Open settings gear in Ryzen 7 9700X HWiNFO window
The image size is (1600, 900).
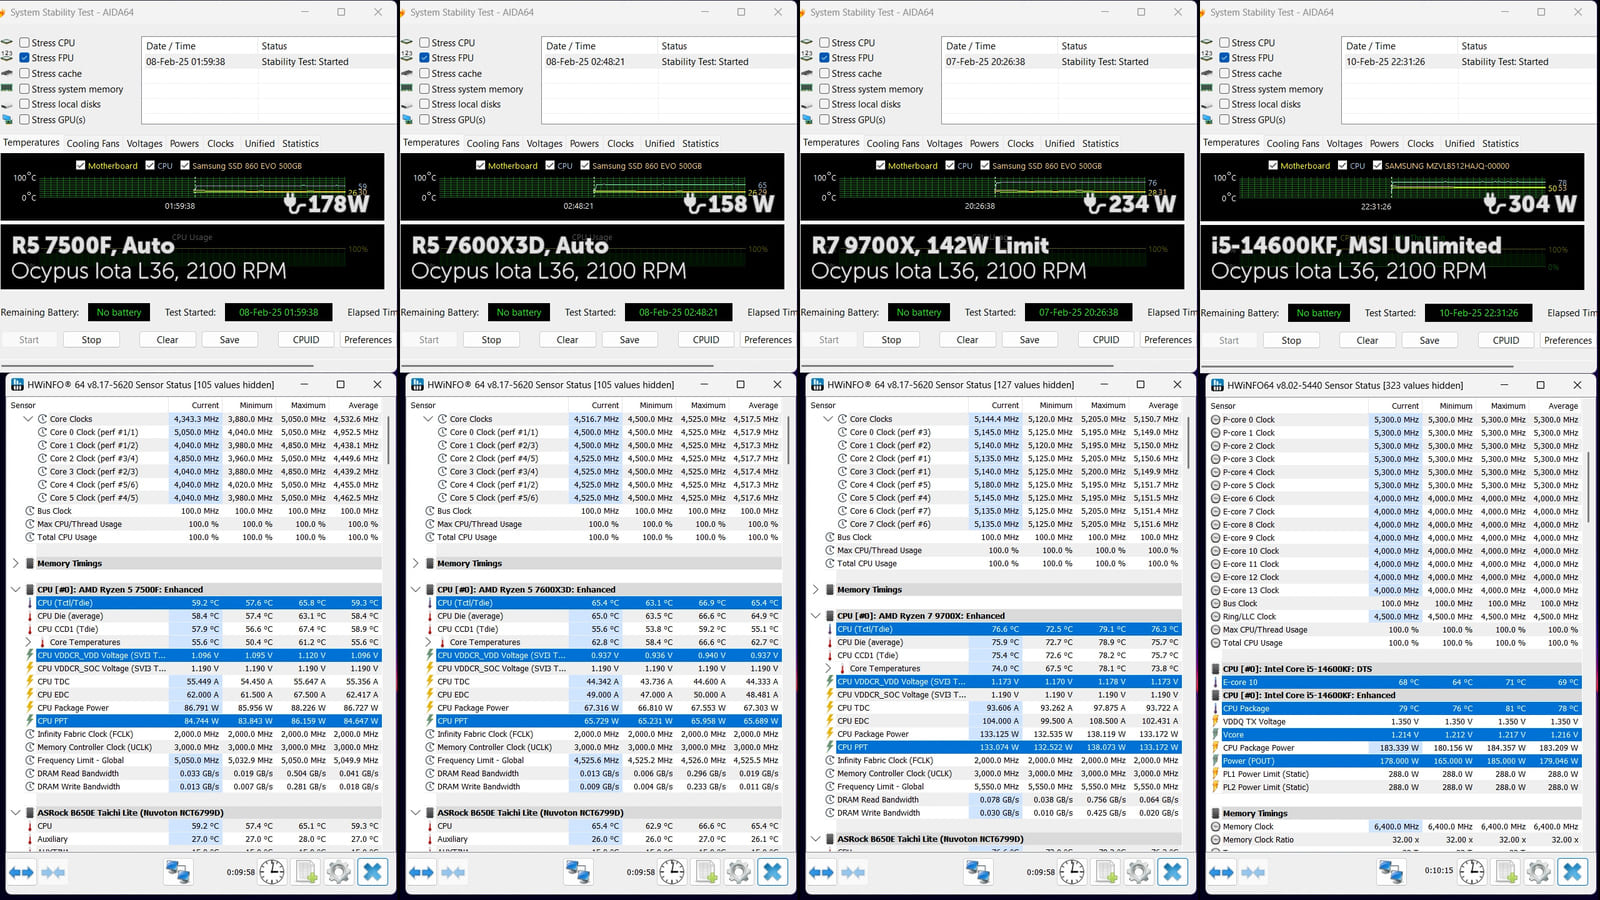tap(1139, 872)
